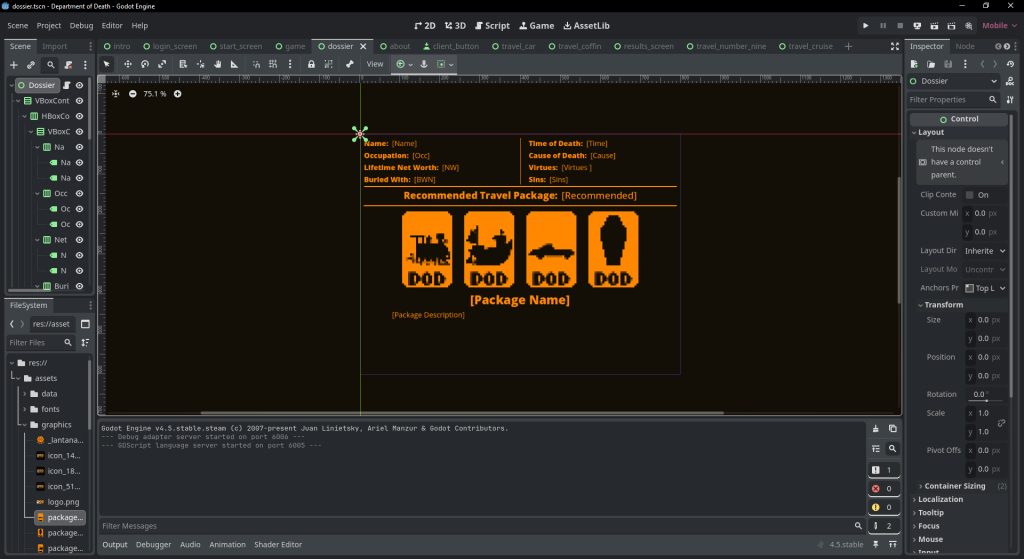Image resolution: width=1024 pixels, height=559 pixels.
Task: Activate the Pan mode hand tool
Action: (x=217, y=64)
